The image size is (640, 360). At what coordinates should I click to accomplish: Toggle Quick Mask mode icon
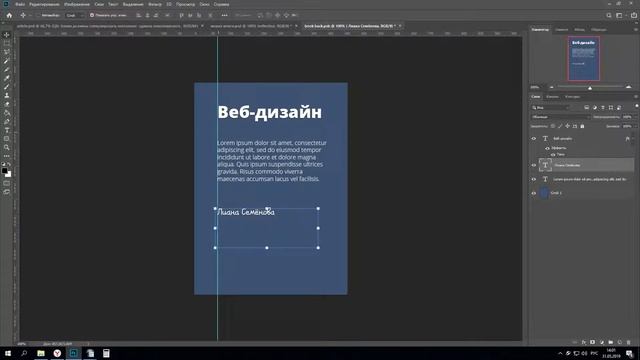[x=7, y=183]
